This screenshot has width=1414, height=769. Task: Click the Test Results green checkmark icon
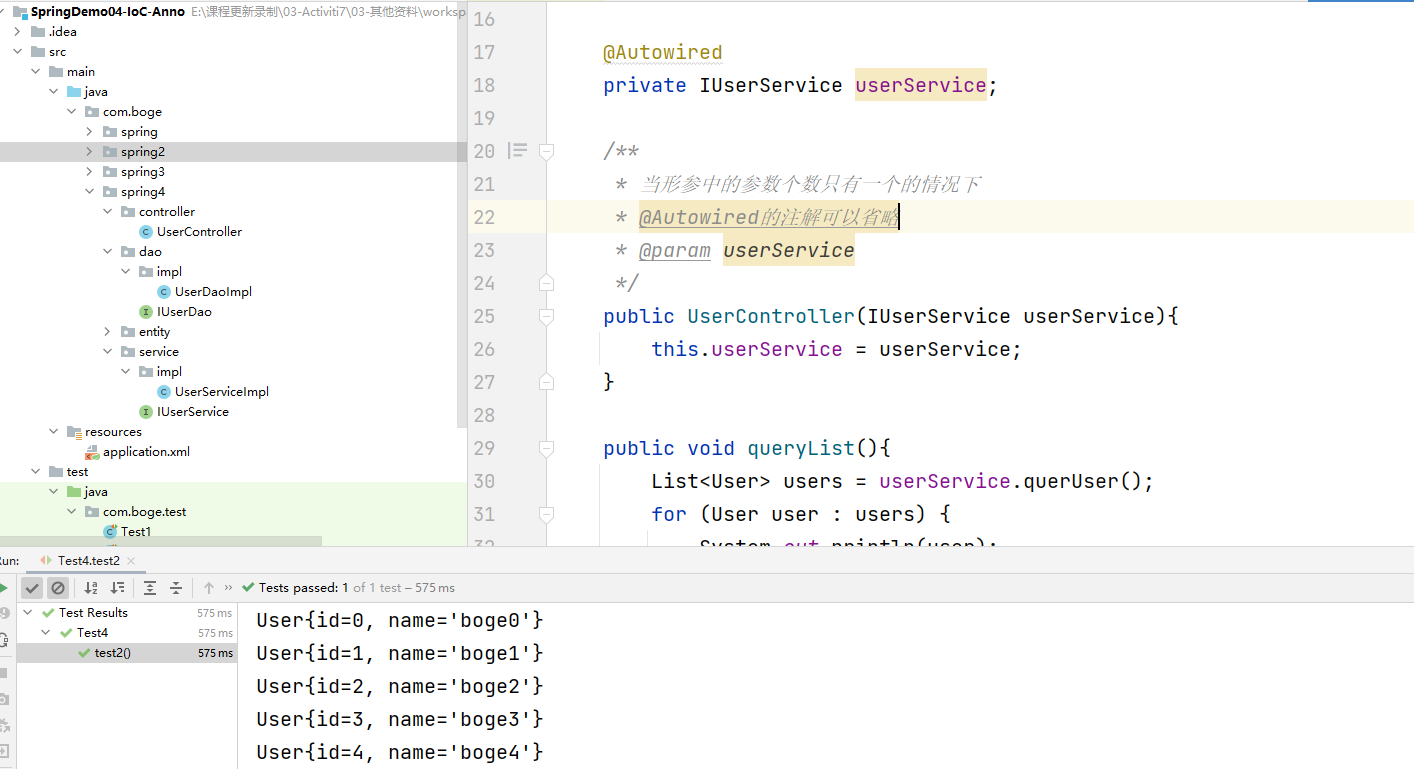tap(48, 613)
